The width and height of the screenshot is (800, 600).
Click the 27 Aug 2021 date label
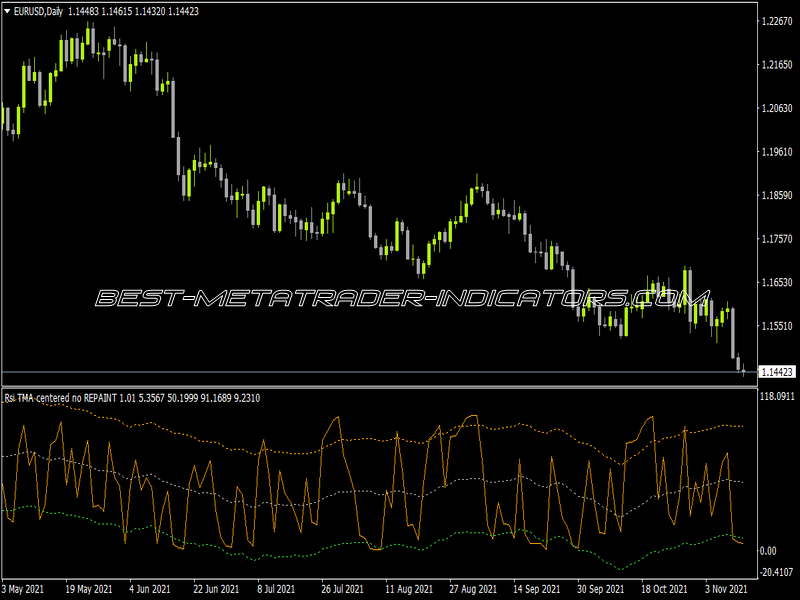pos(472,589)
